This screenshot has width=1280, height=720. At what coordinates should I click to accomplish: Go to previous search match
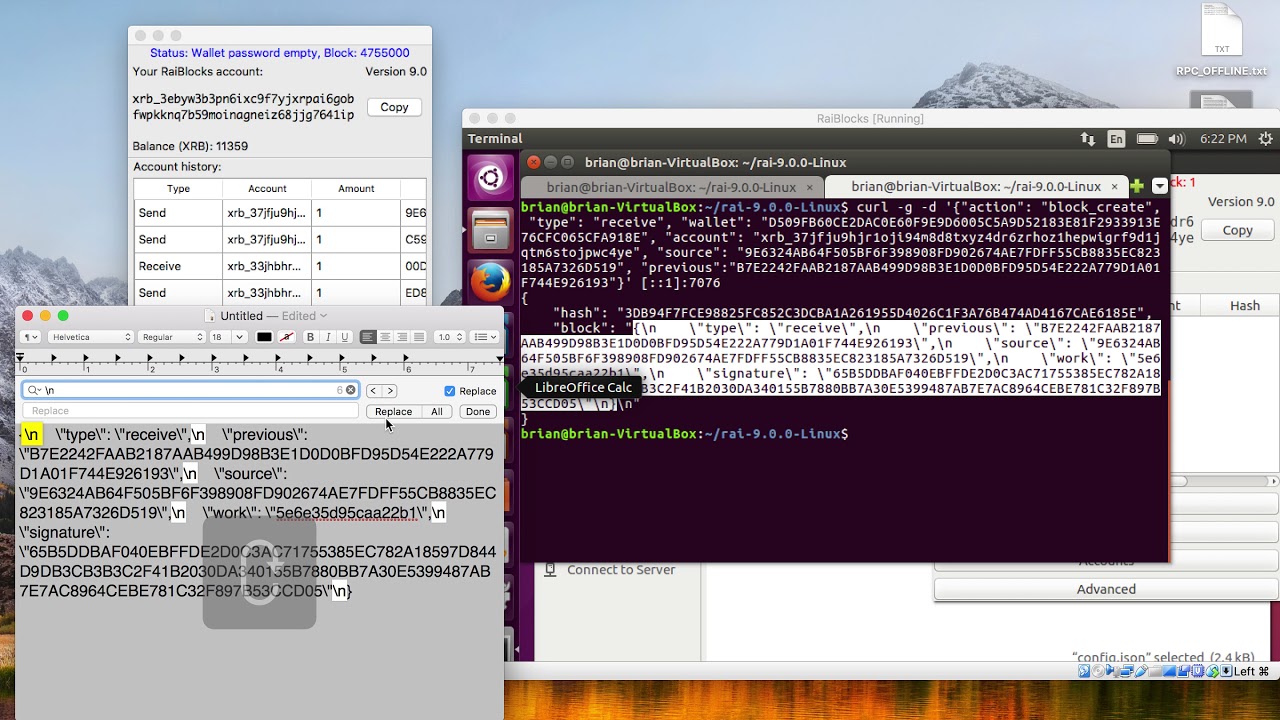(372, 391)
